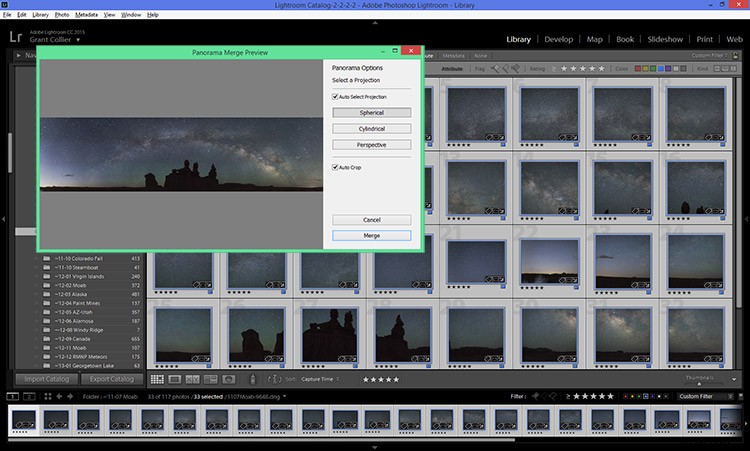Click the flagged filter icon in Attribute bar
The width and height of the screenshot is (750, 451).
click(x=494, y=68)
